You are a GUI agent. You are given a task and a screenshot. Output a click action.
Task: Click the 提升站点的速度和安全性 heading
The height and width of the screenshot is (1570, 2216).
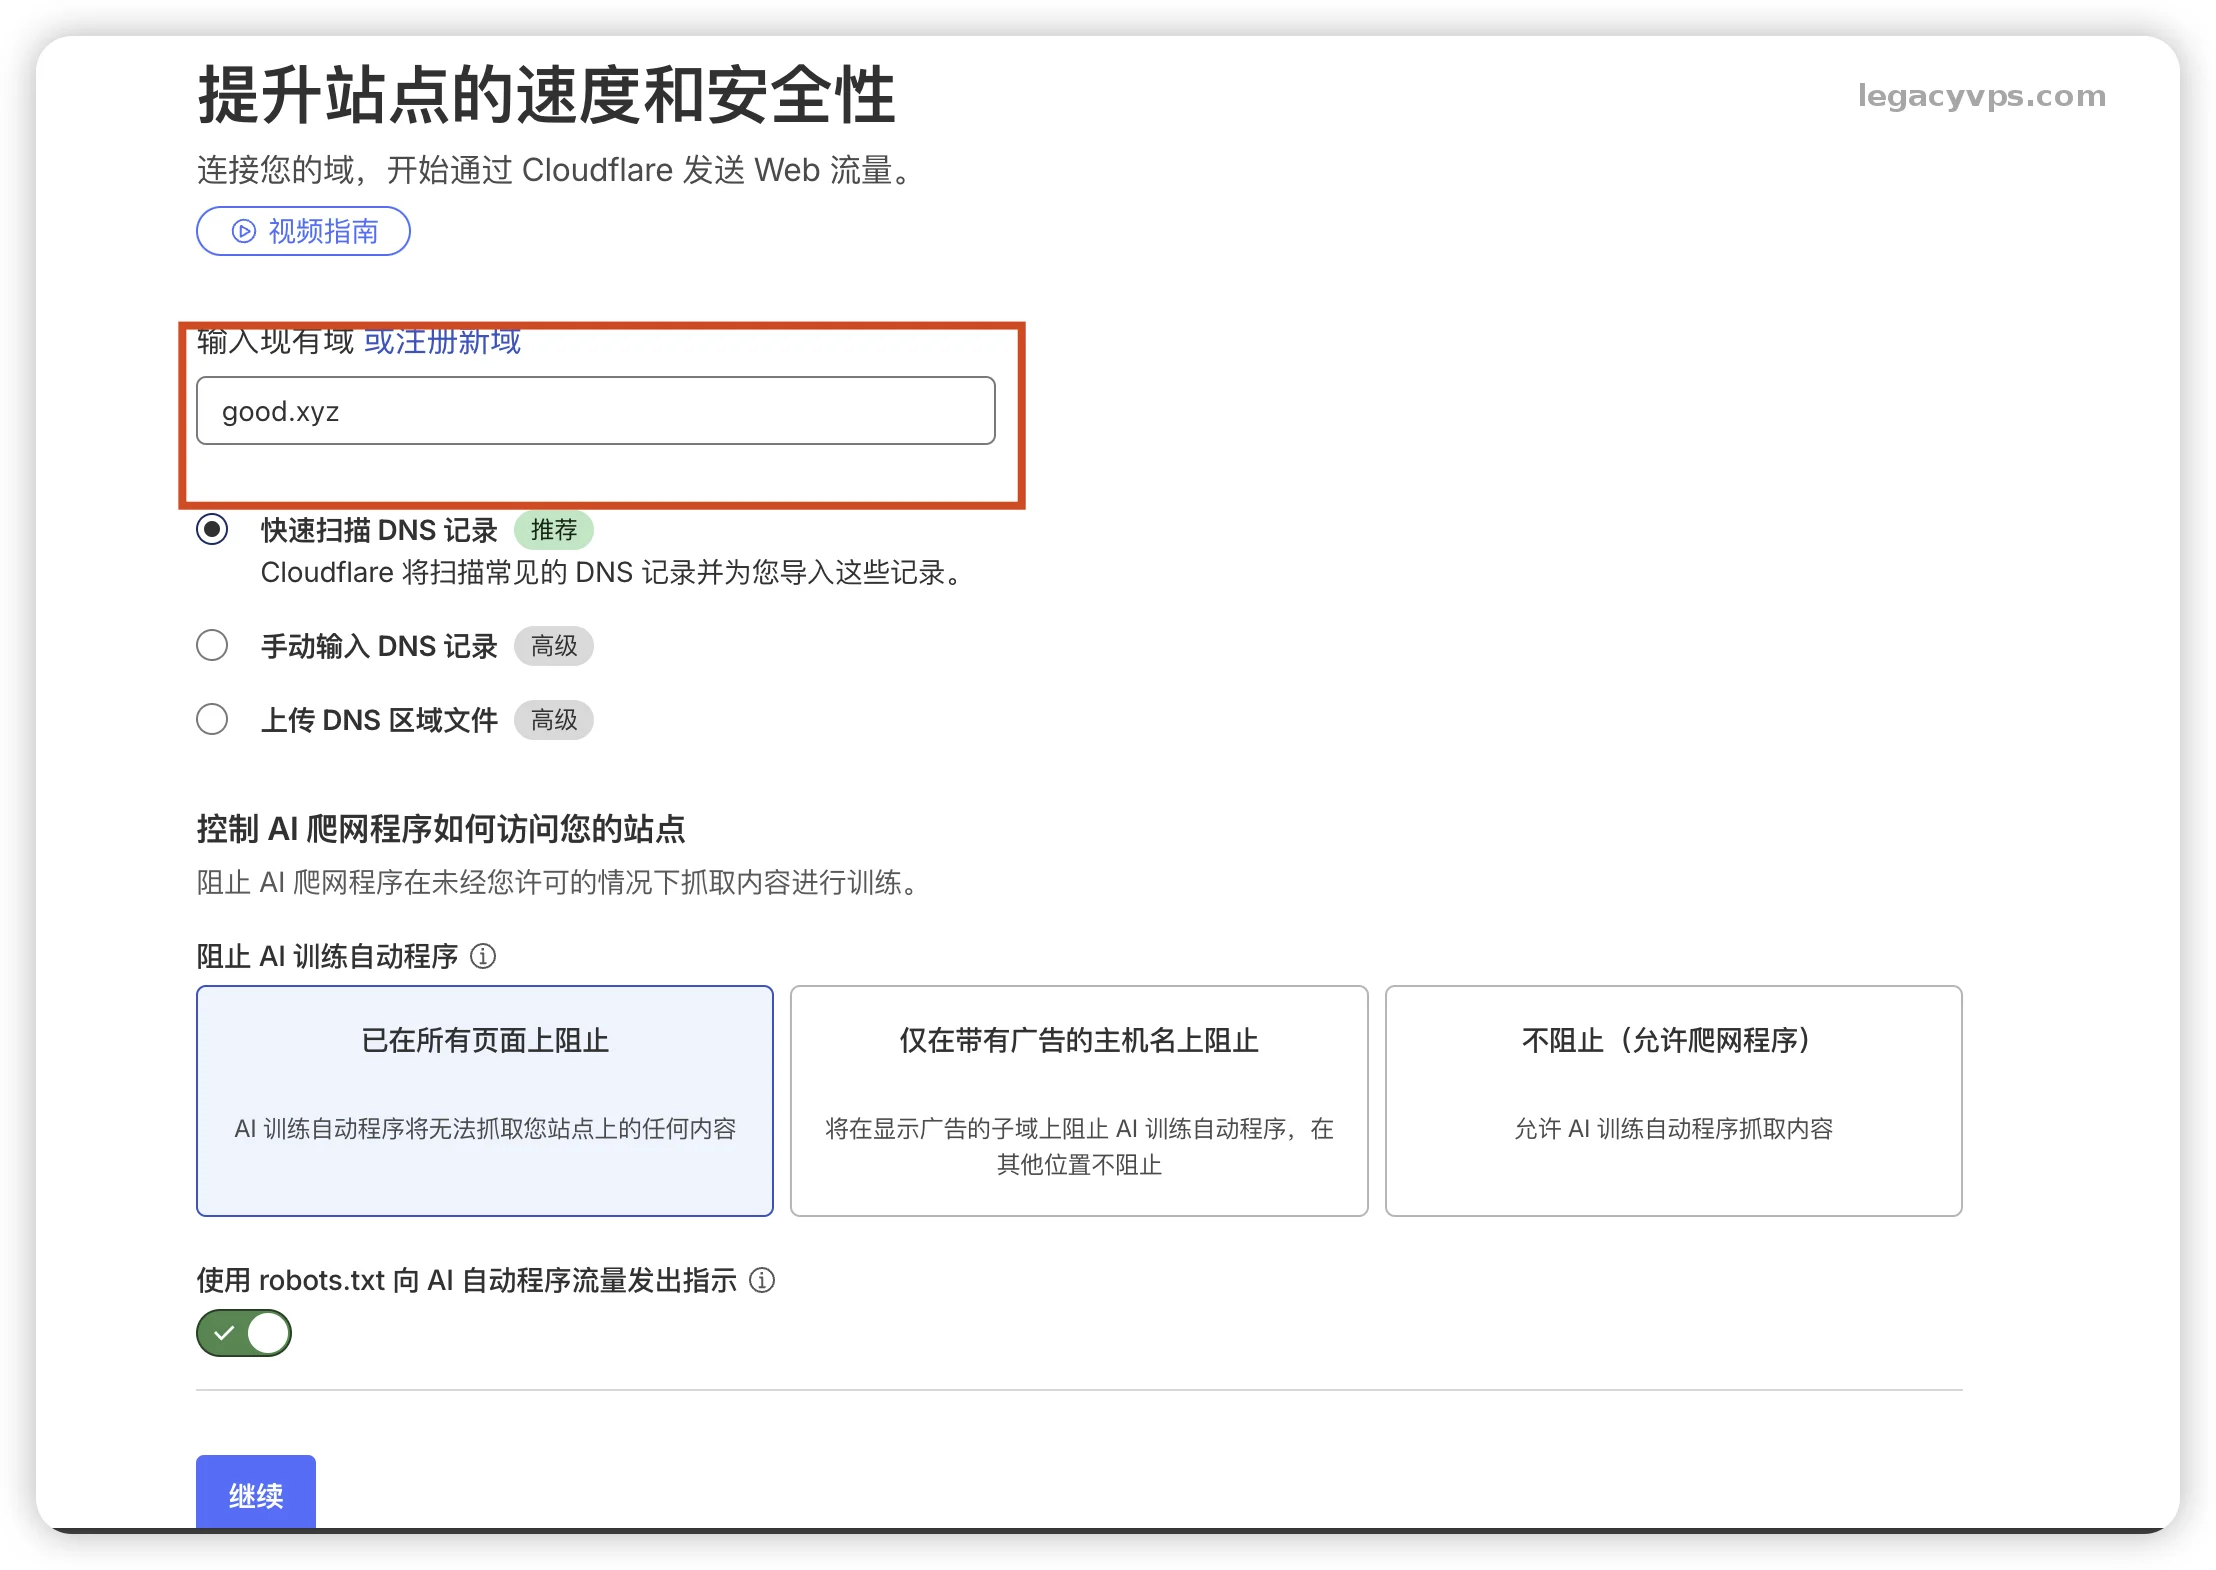pyautogui.click(x=546, y=96)
